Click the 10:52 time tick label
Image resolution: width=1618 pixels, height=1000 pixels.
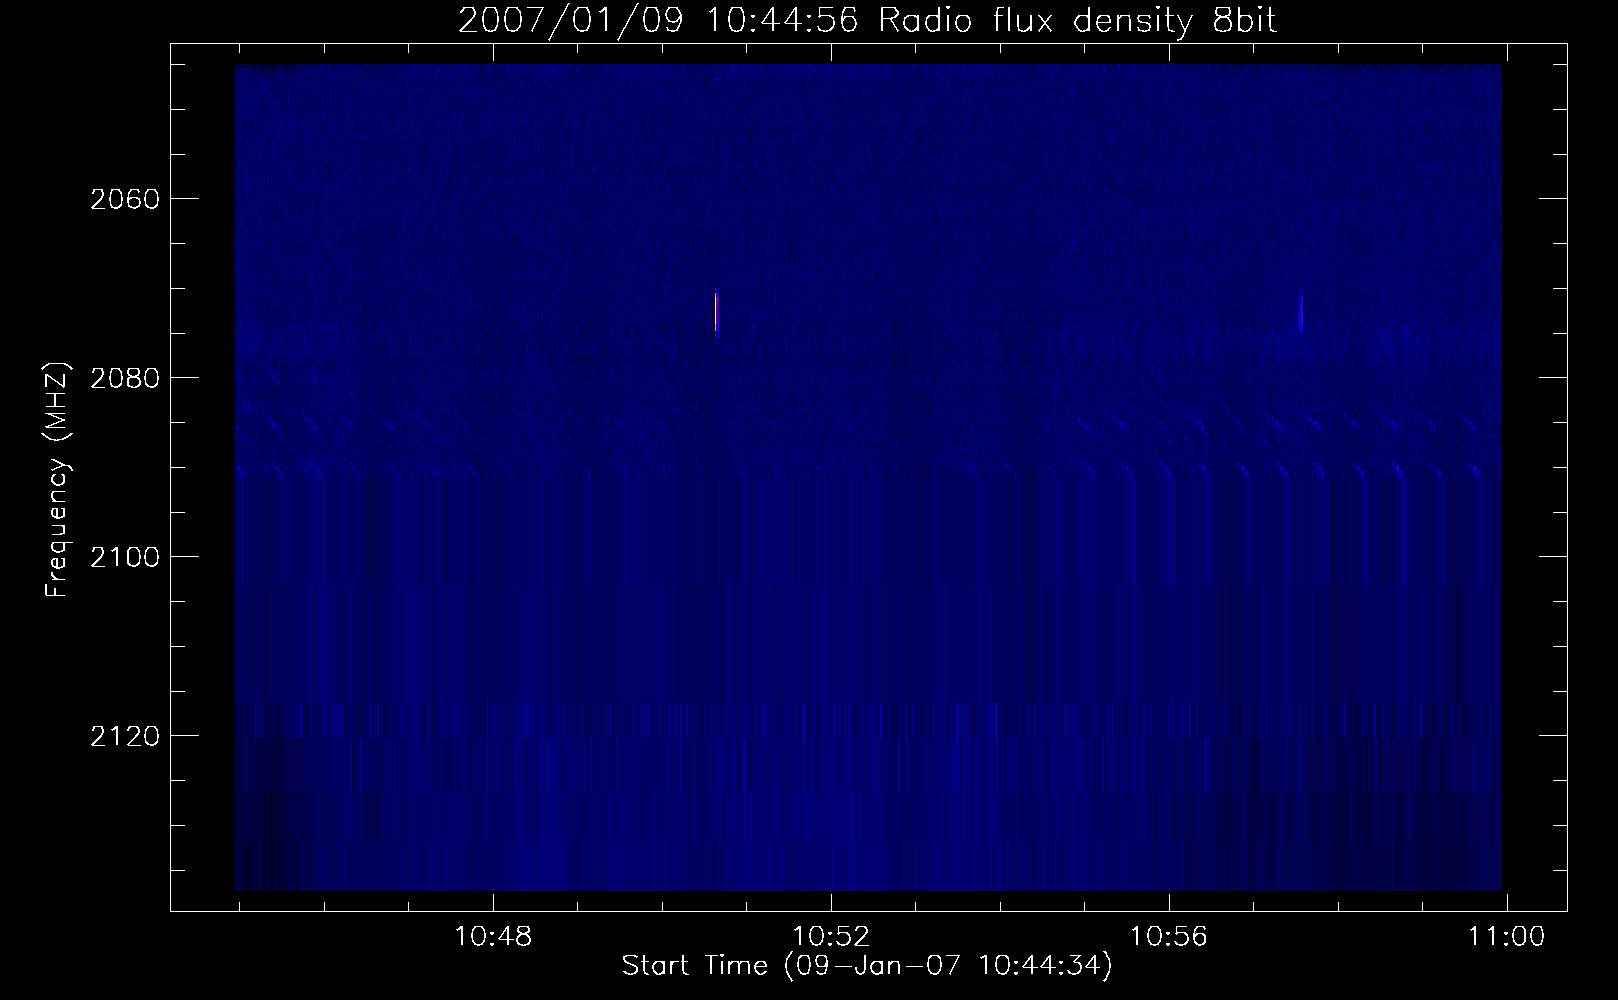coord(831,937)
